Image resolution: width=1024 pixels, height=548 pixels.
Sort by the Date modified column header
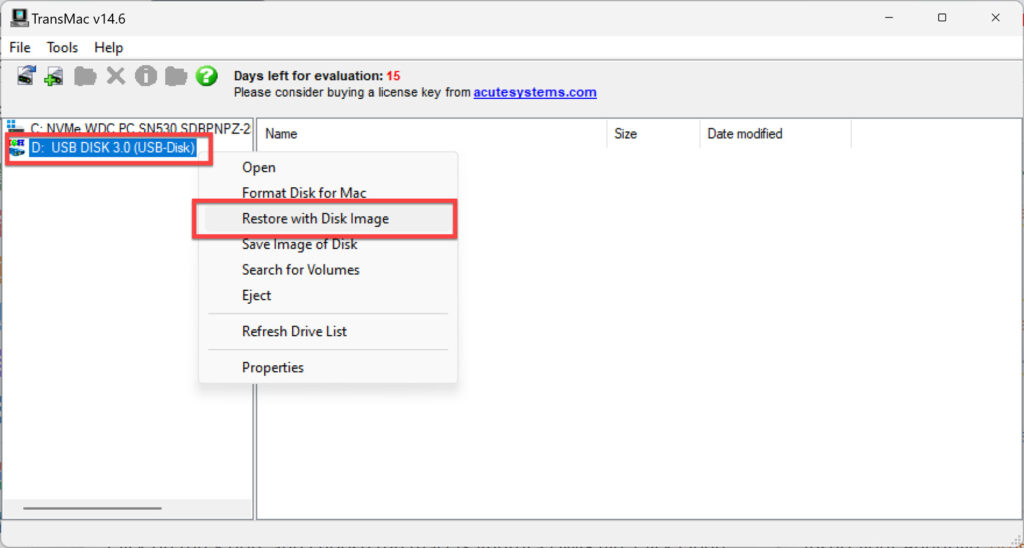point(775,134)
